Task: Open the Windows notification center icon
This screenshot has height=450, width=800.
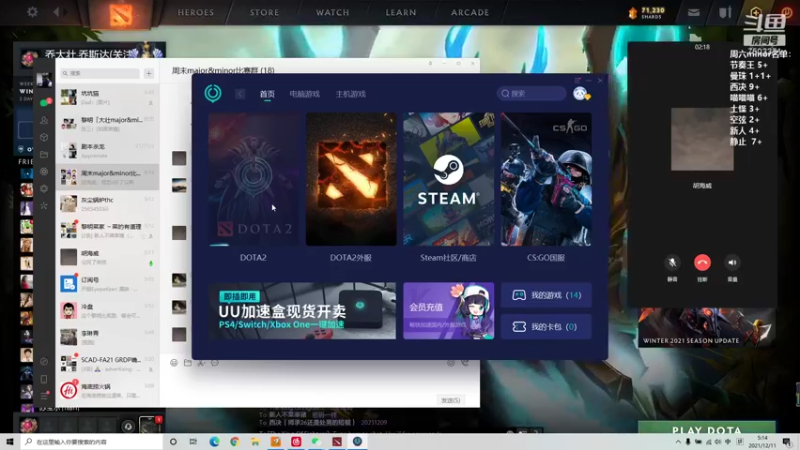Action: point(787,442)
